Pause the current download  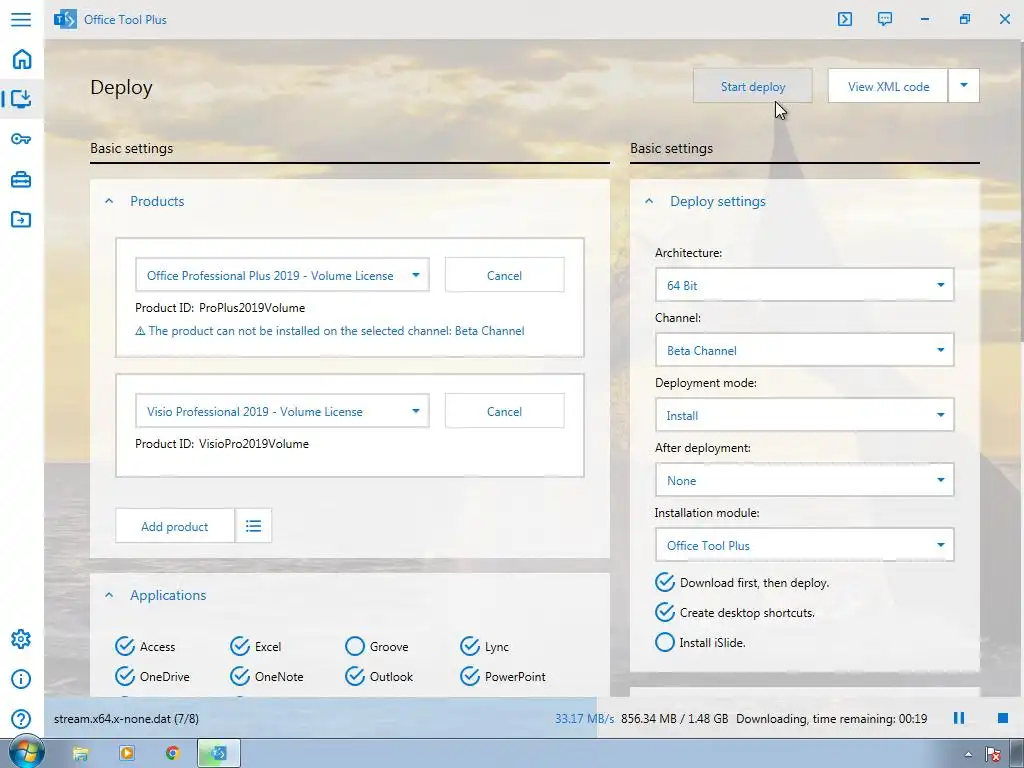tap(959, 718)
